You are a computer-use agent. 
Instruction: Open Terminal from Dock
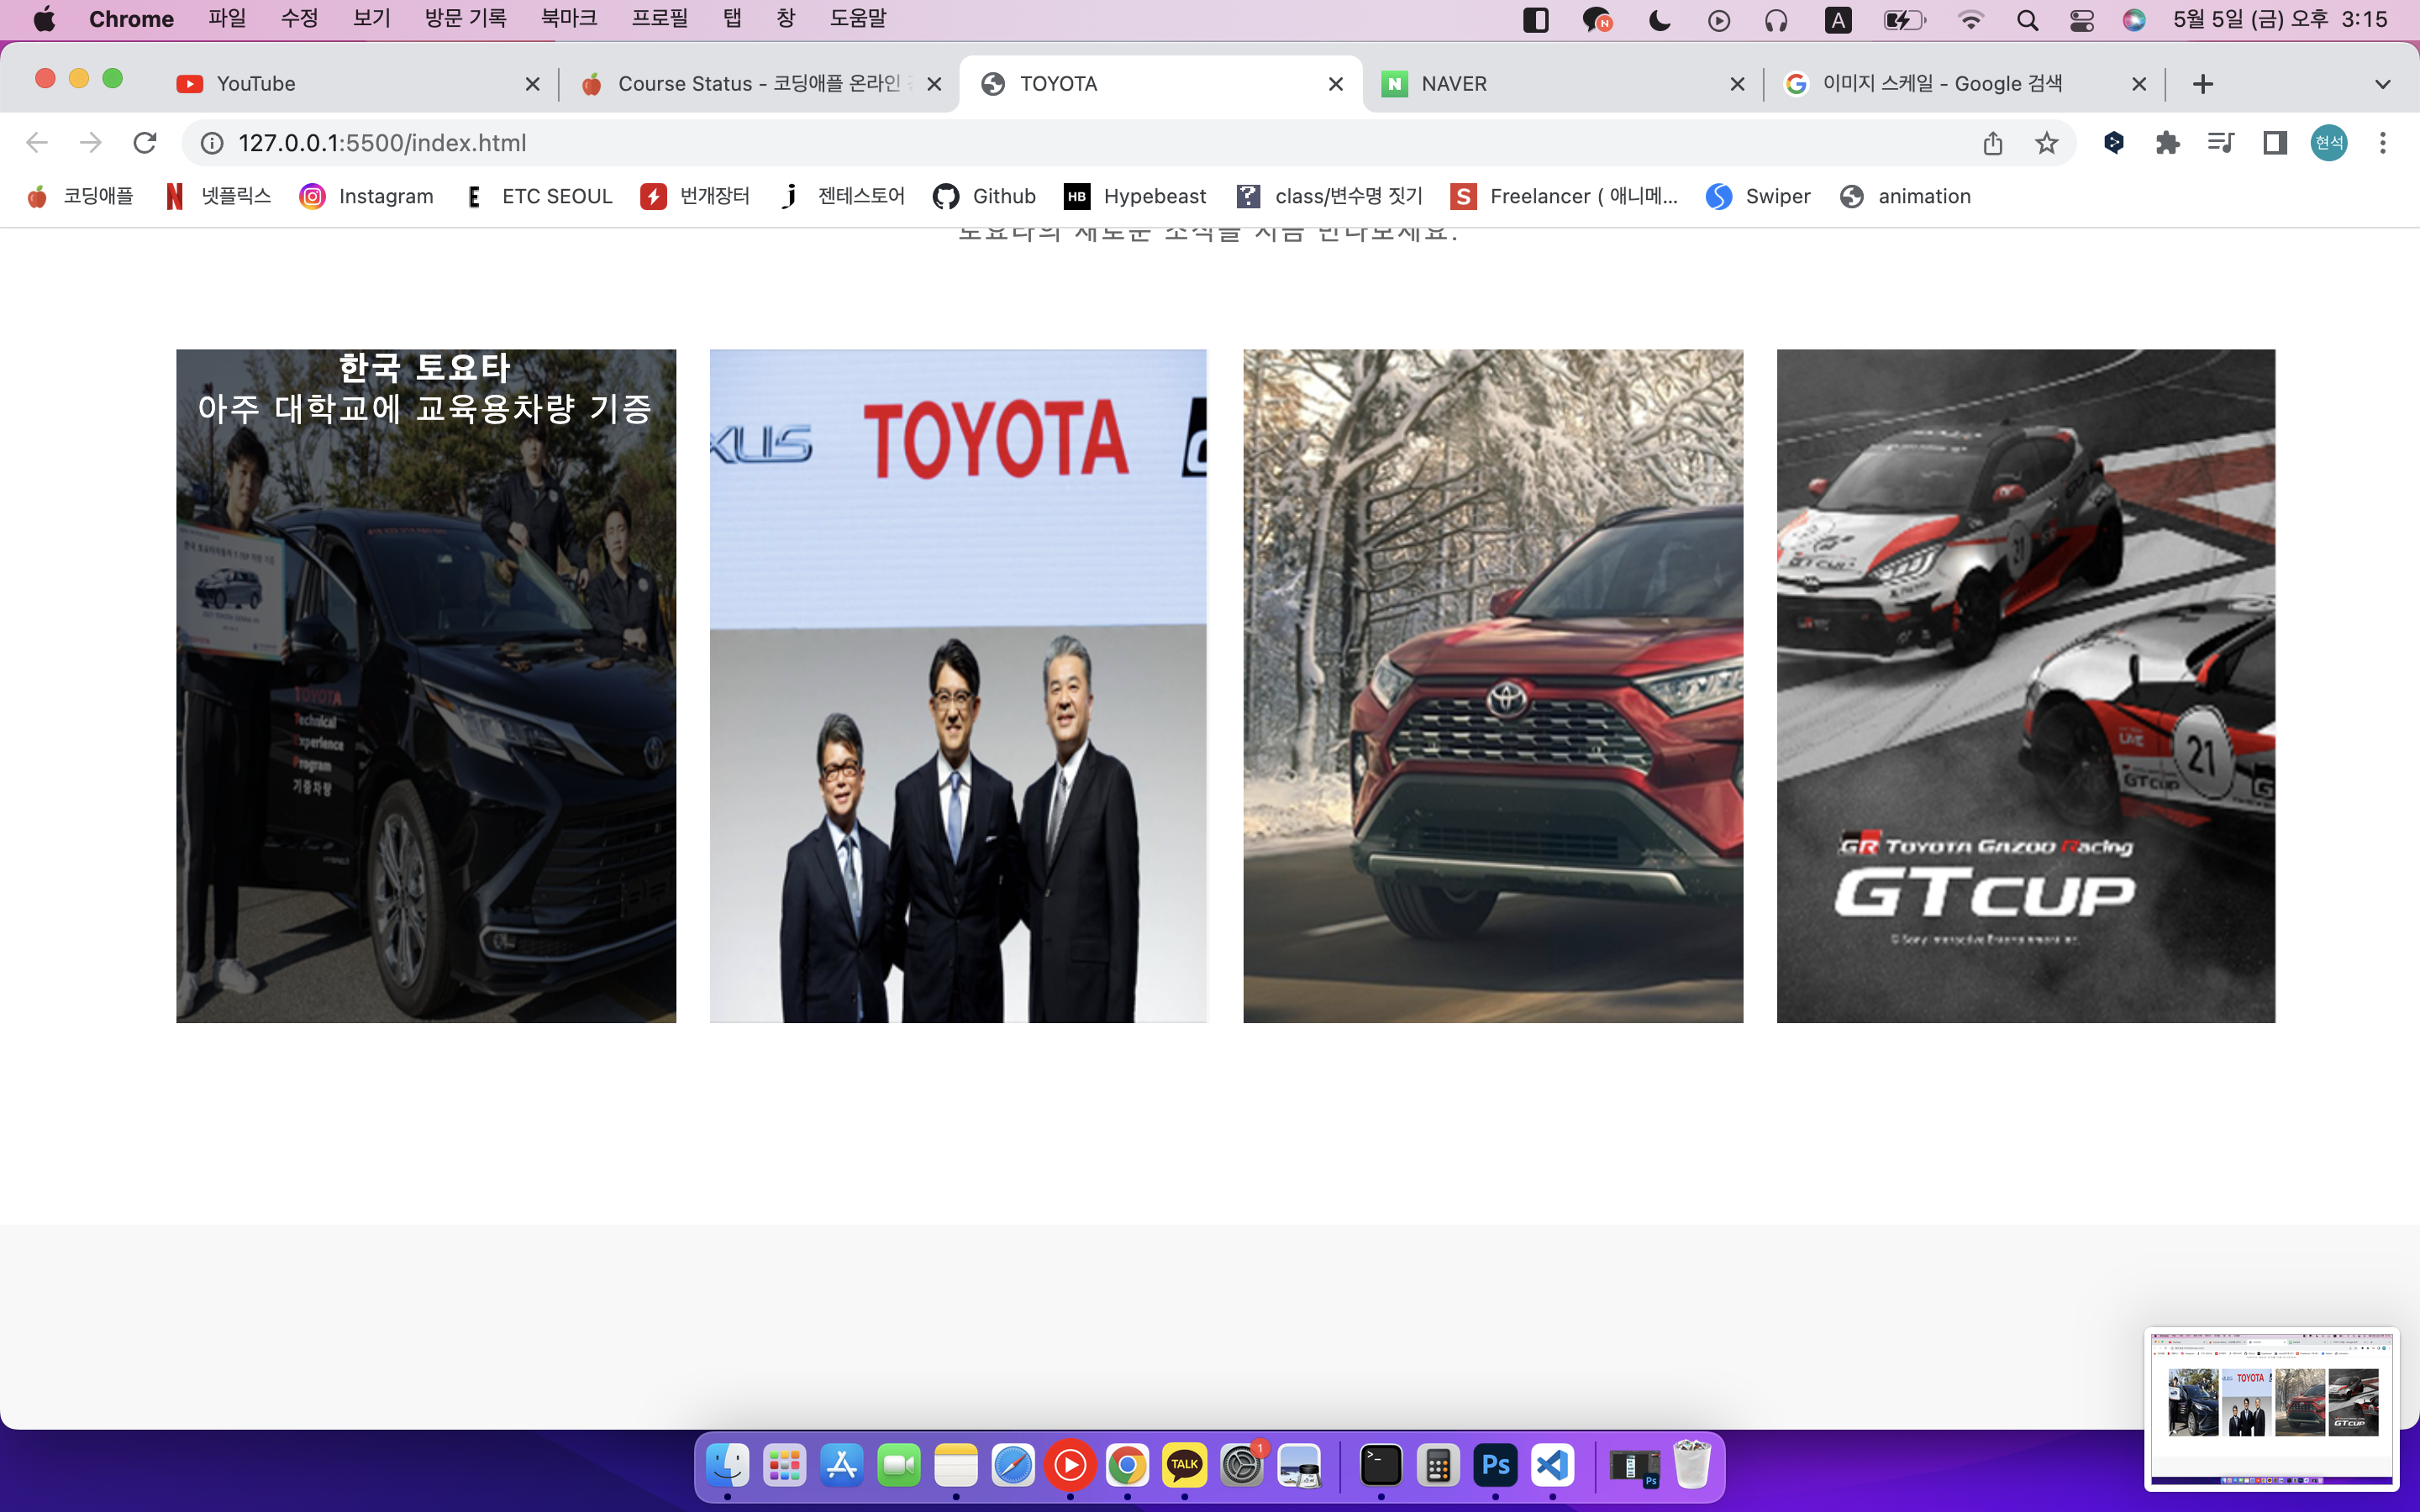point(1381,1466)
